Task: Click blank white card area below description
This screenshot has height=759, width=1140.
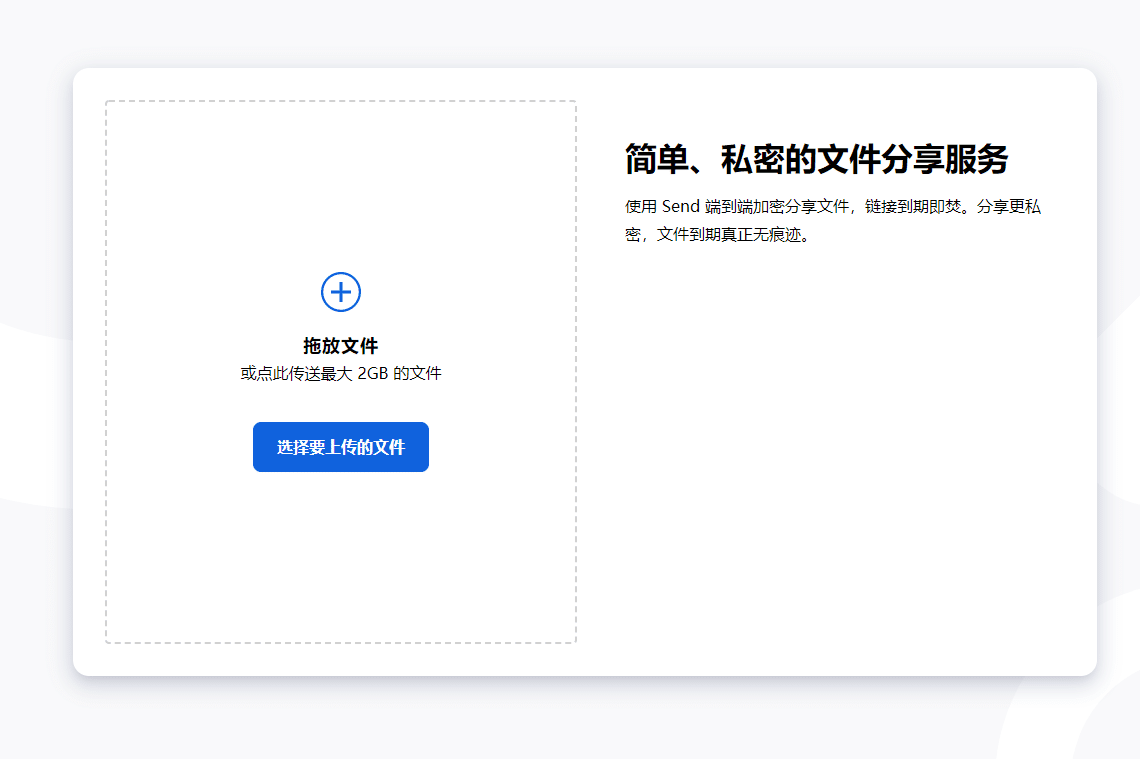Action: [x=835, y=450]
